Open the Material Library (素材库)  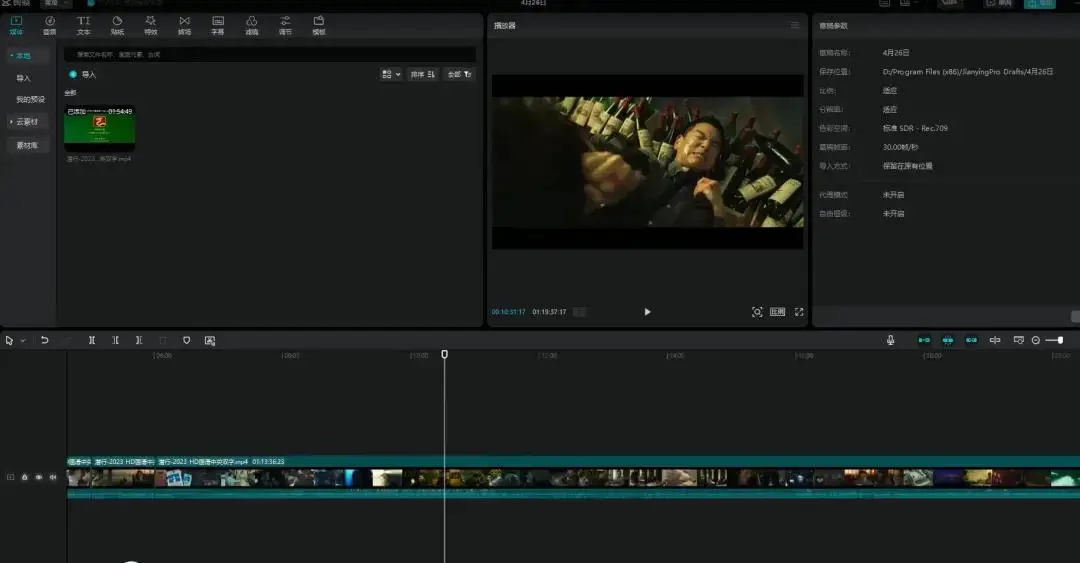tap(27, 145)
